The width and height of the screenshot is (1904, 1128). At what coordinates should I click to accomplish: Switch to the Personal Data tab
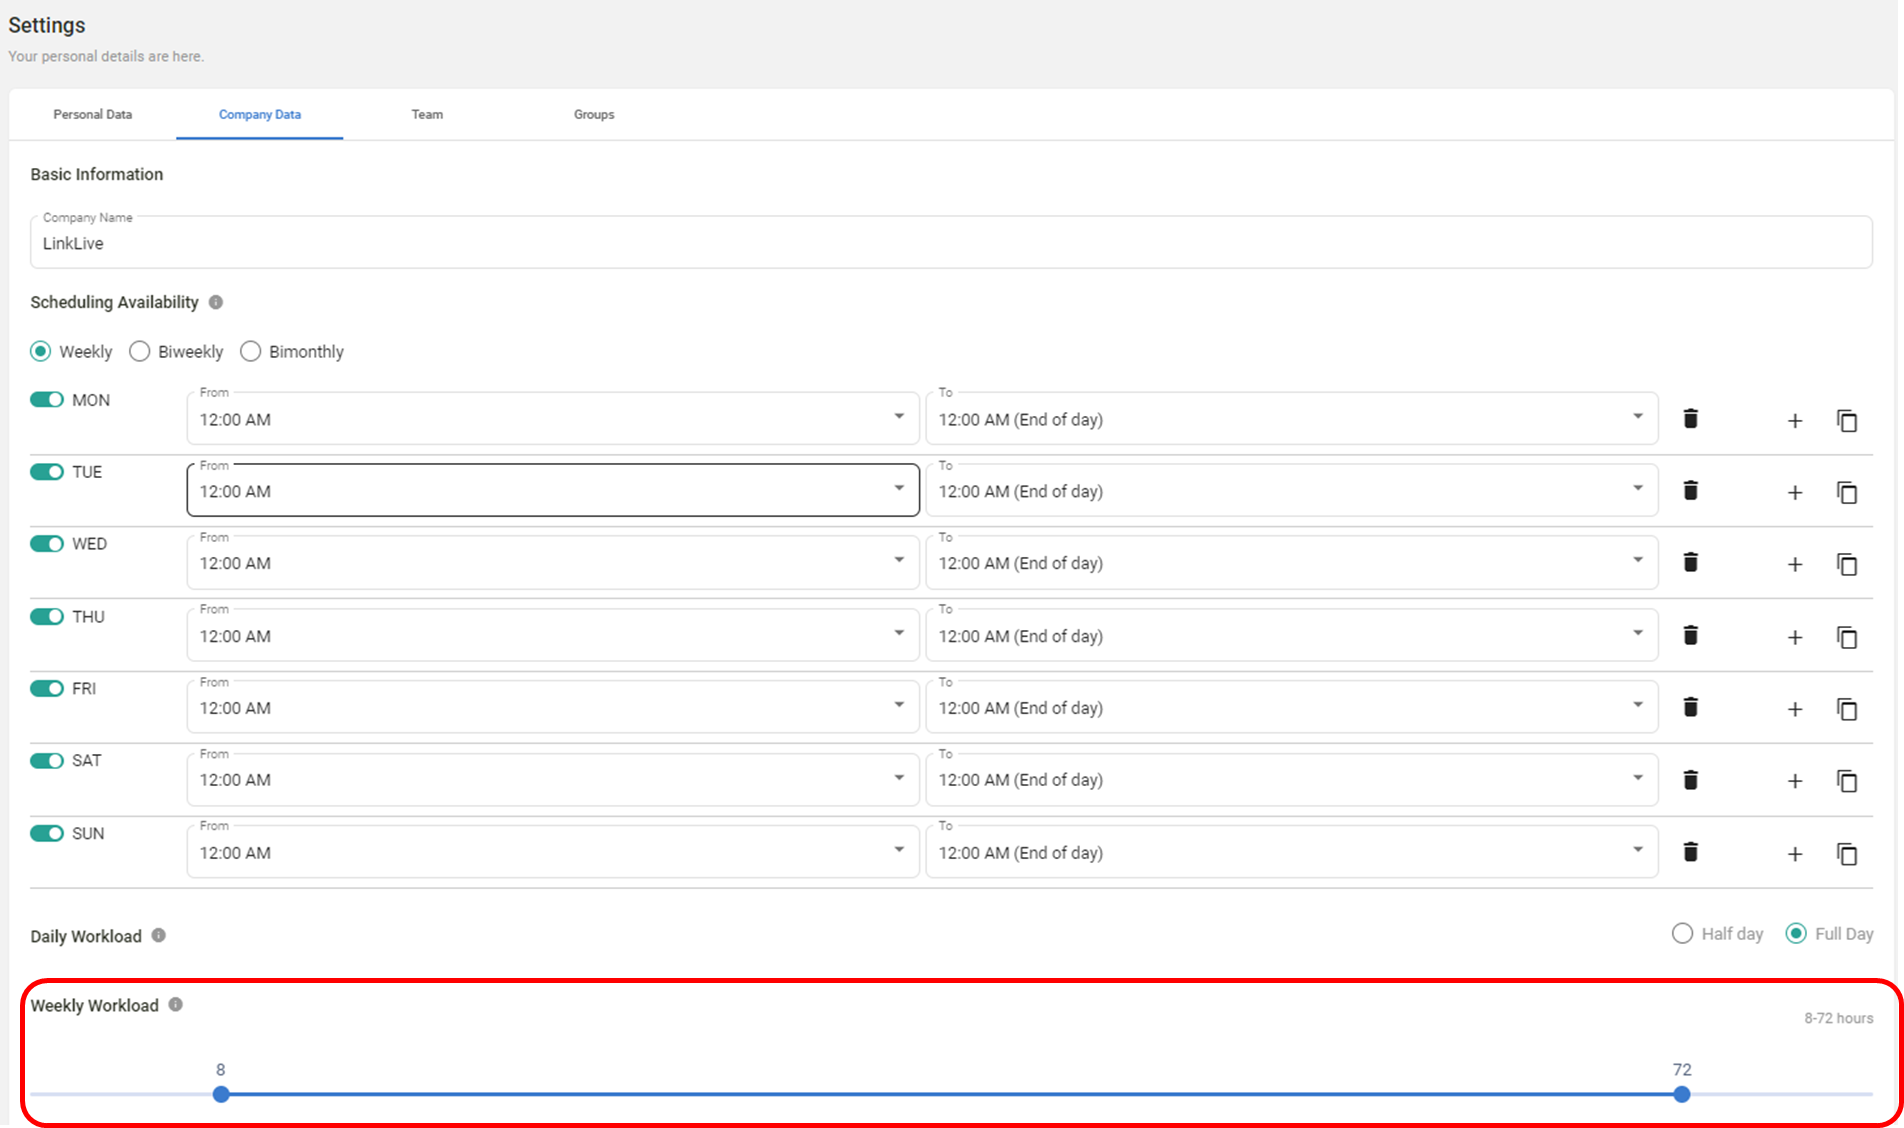pos(93,115)
